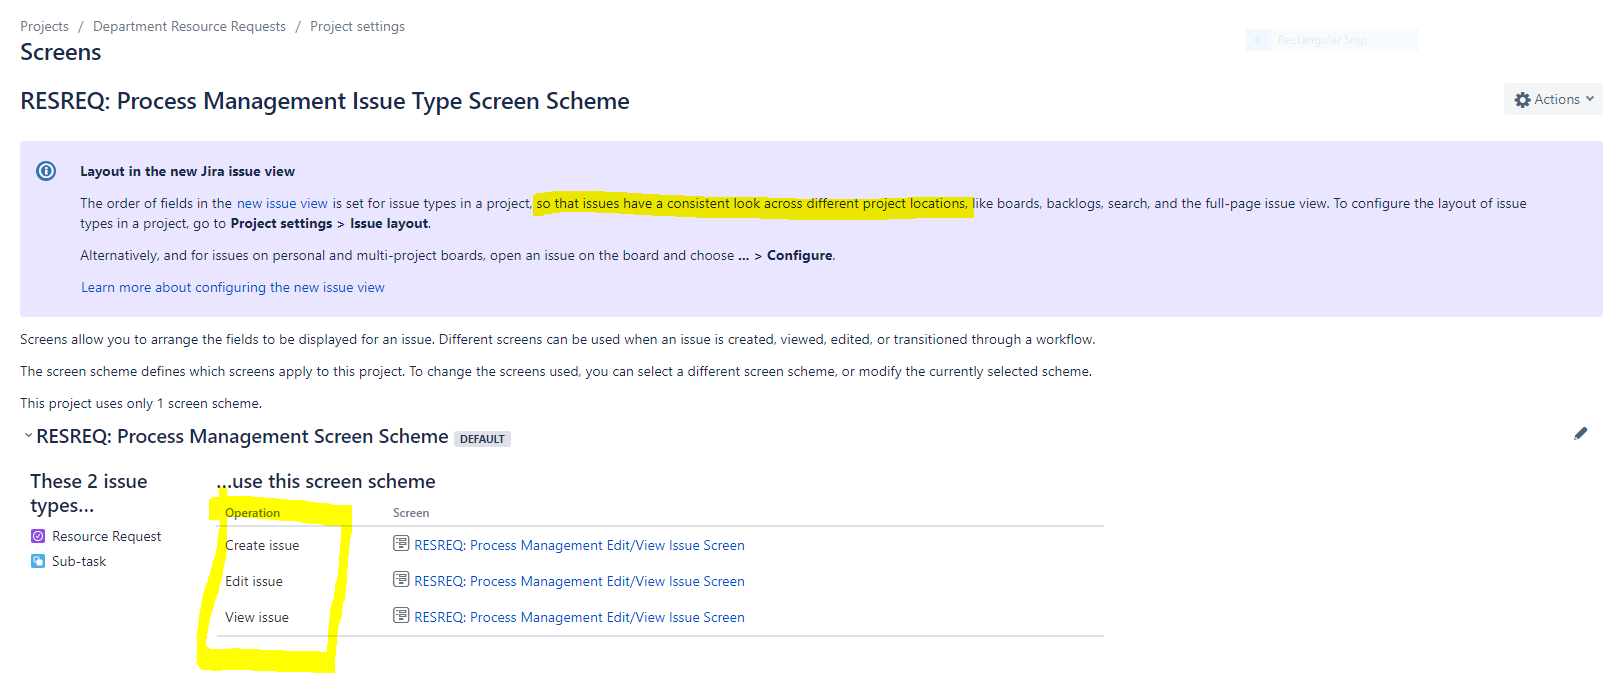The height and width of the screenshot is (698, 1624).
Task: Click the Resource Request issue type label
Action: (106, 536)
